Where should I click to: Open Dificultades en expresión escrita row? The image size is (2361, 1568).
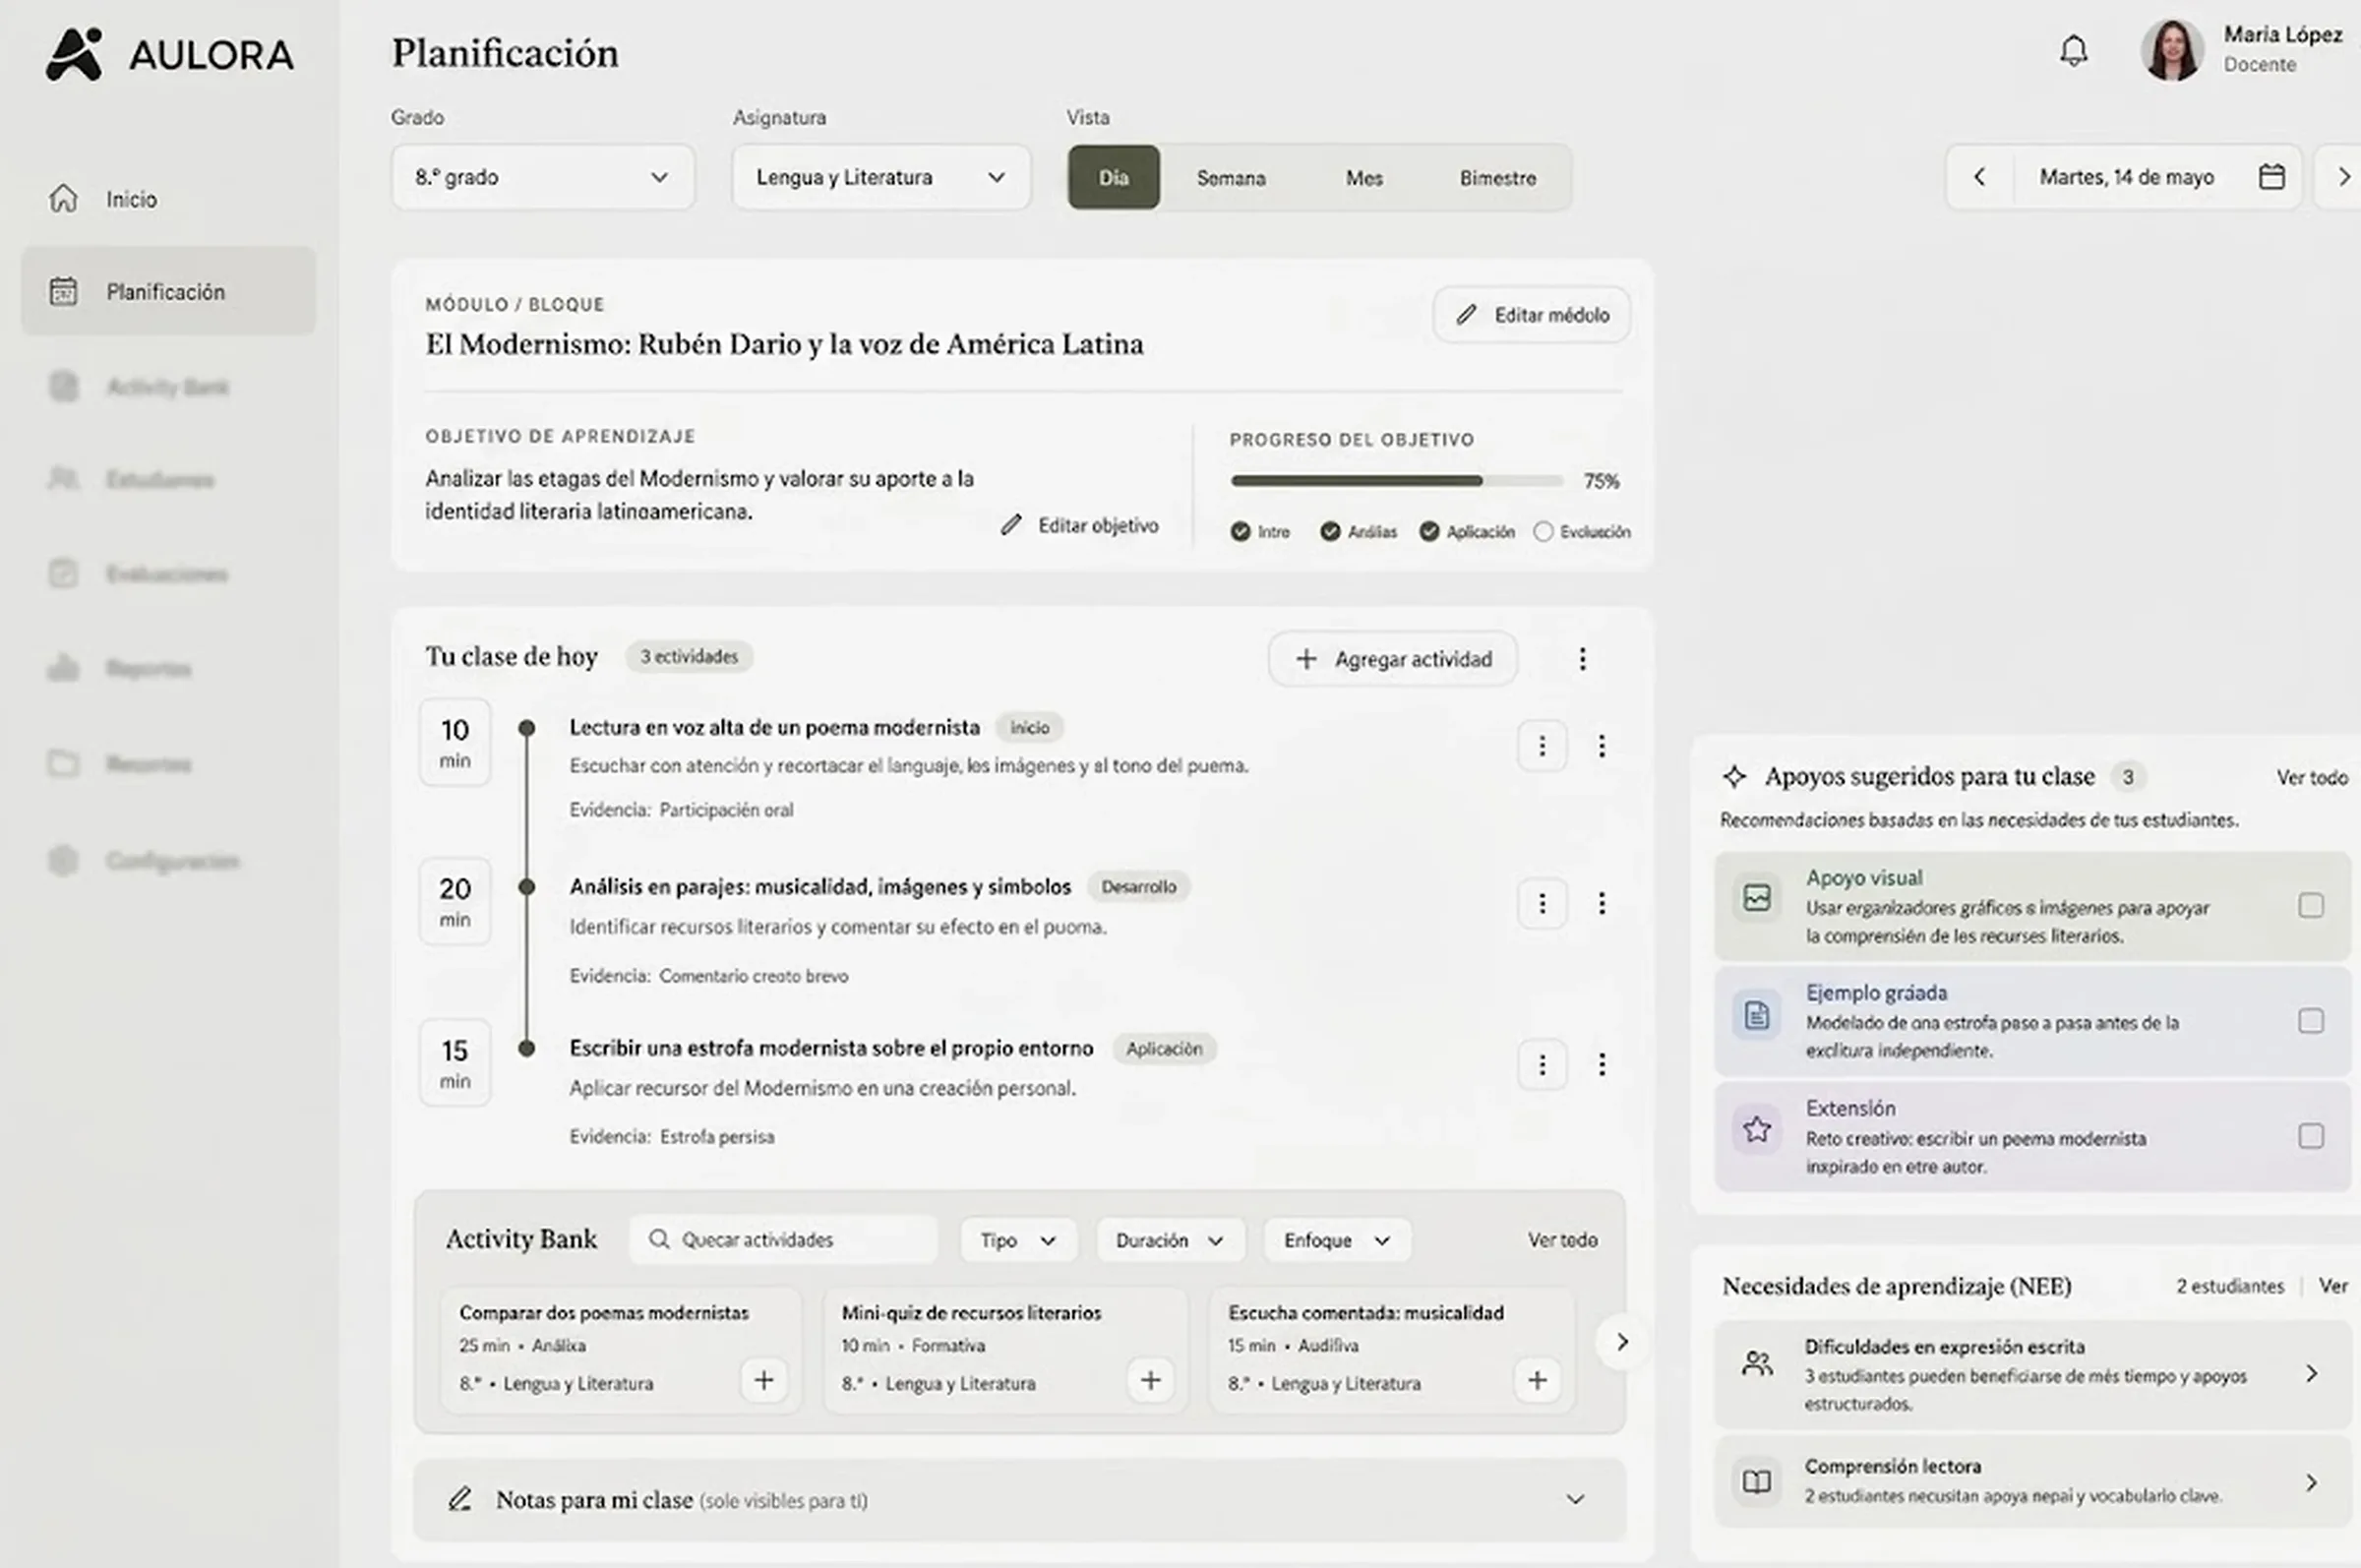pos(2032,1374)
